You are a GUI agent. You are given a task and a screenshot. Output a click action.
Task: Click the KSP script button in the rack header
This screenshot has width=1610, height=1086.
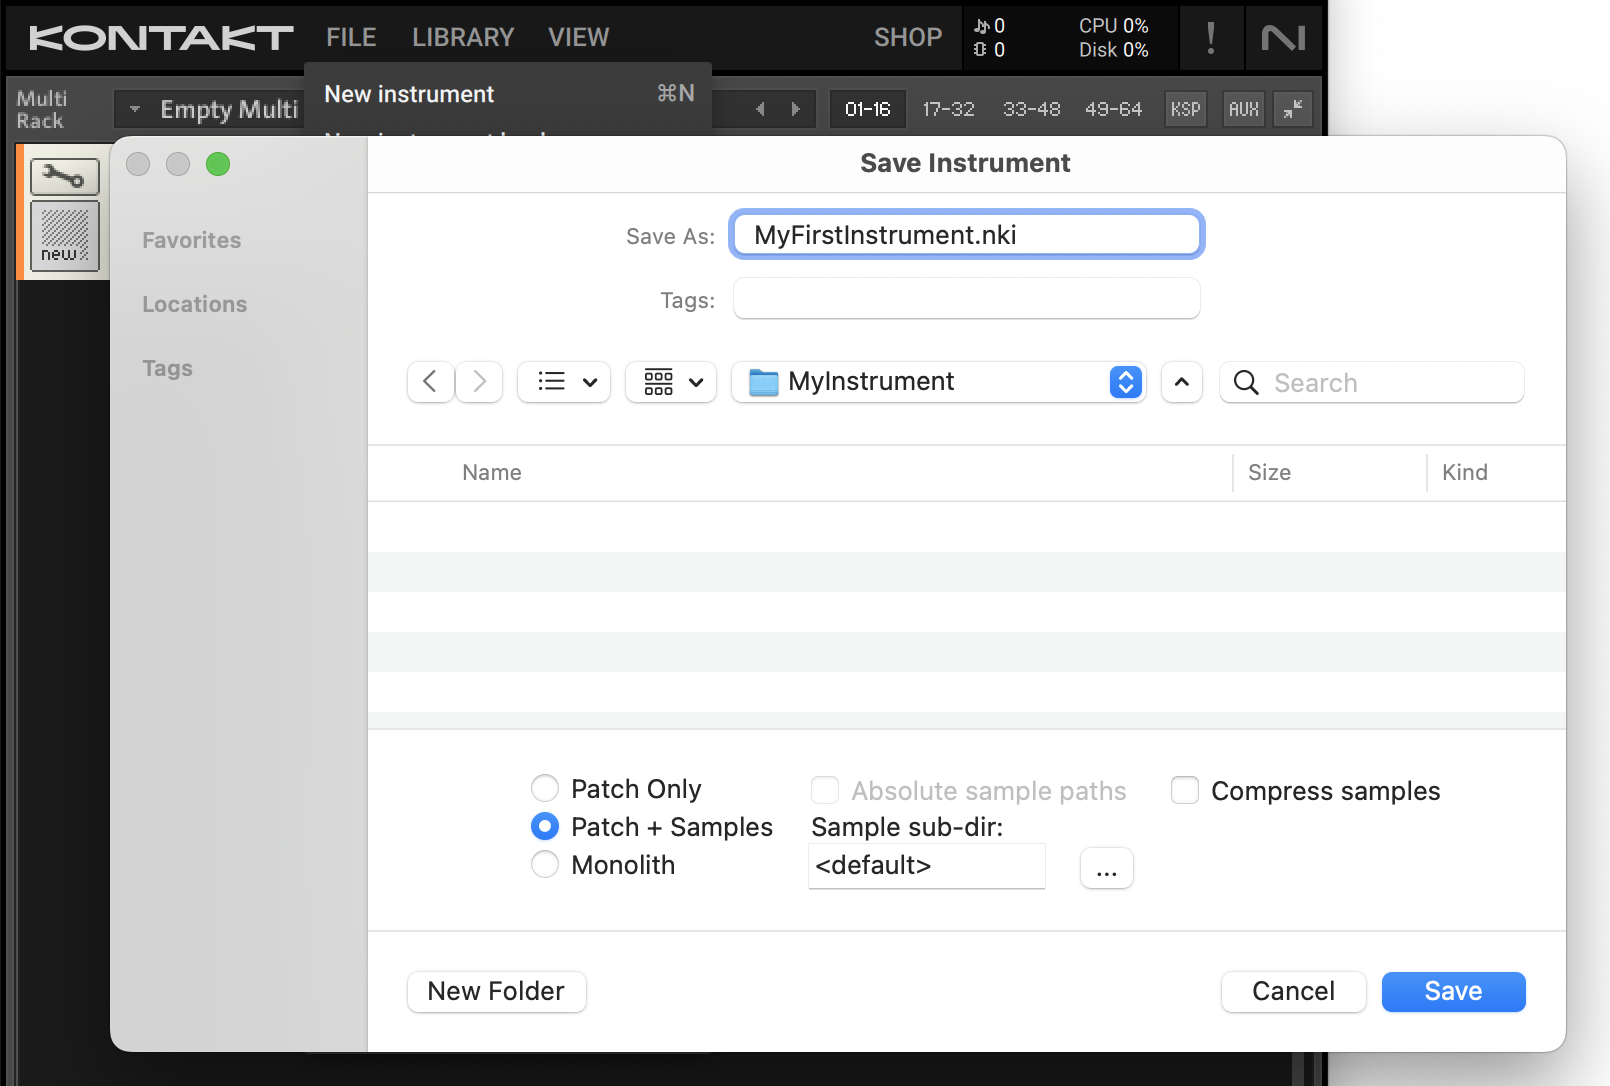point(1185,109)
